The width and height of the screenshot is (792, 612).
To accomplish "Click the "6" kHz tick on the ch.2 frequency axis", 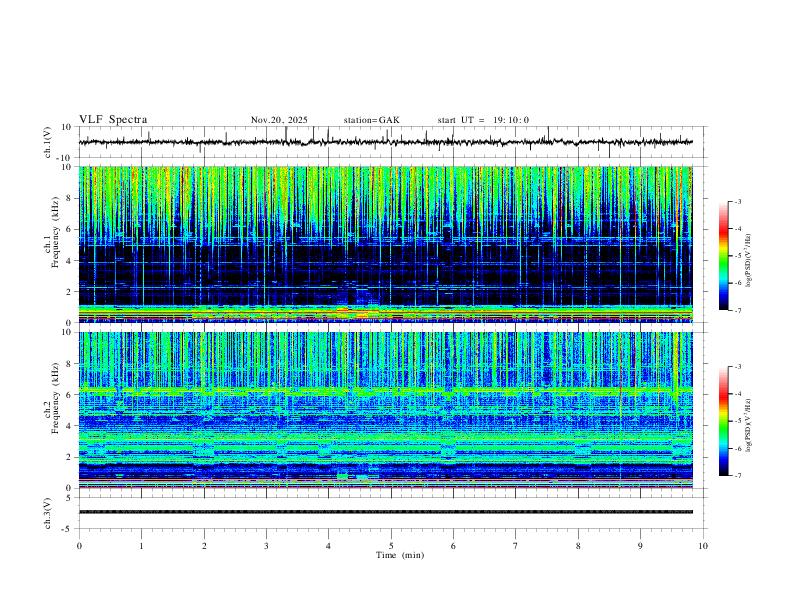I will [x=69, y=395].
